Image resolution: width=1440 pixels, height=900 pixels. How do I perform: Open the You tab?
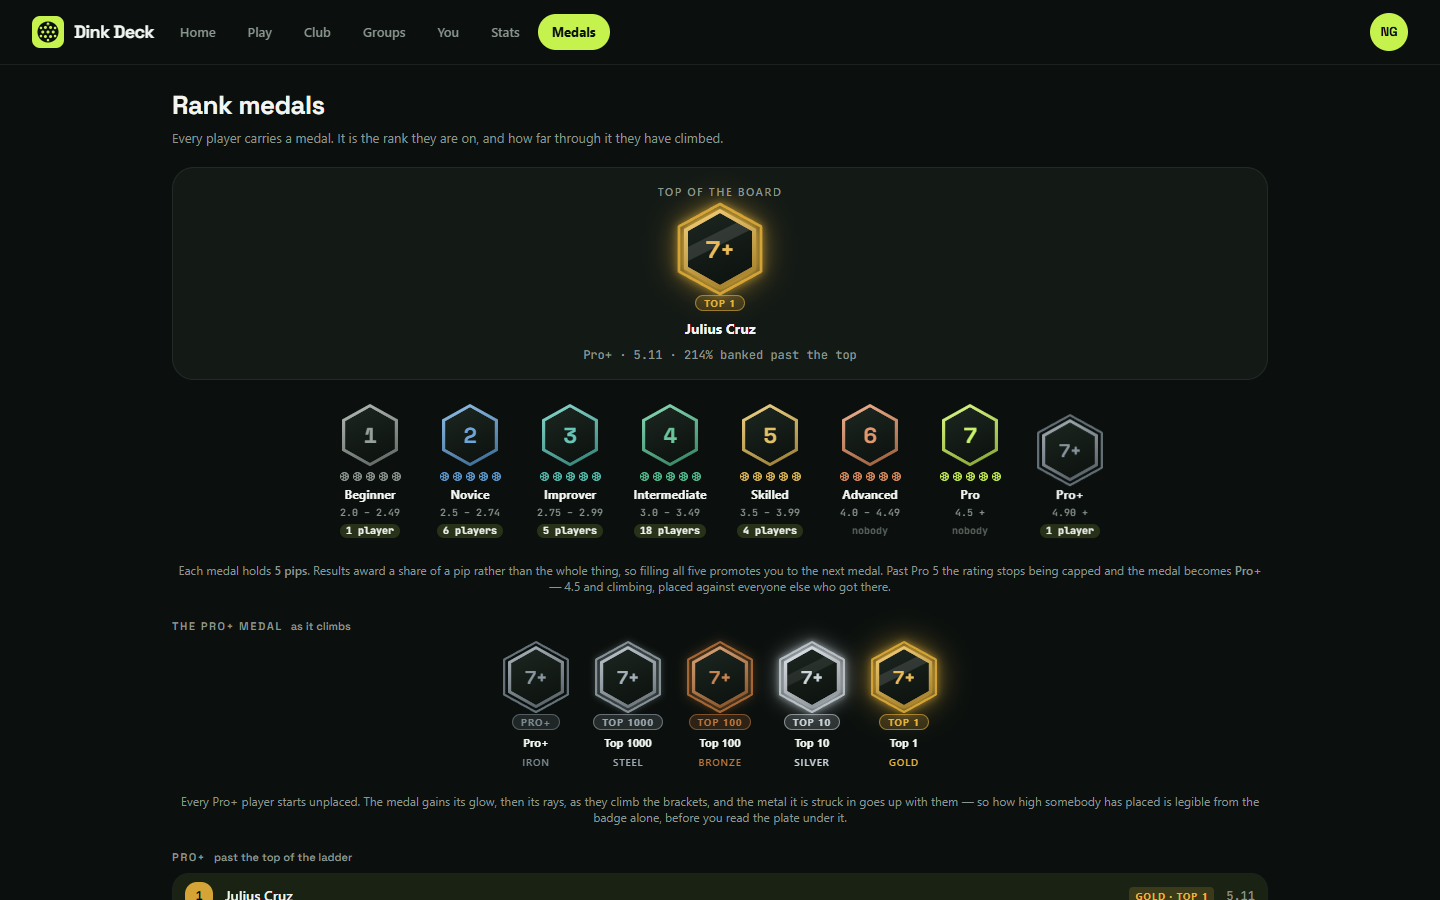point(448,32)
